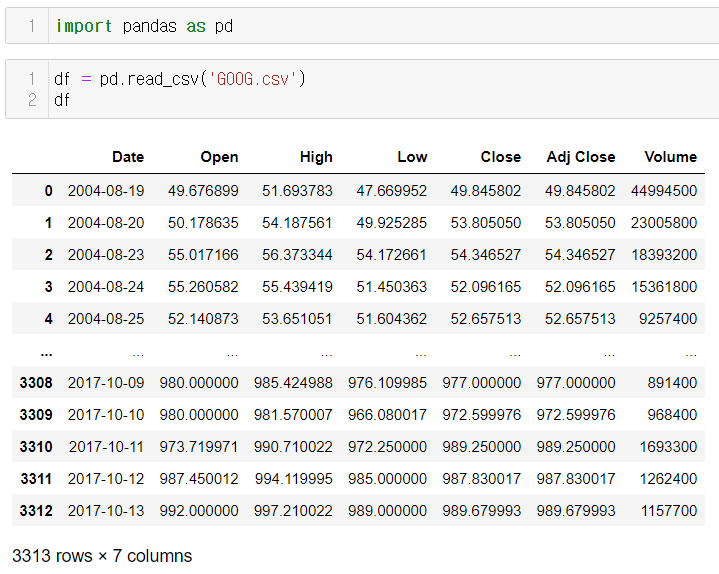Click Open value 49.676899
The width and height of the screenshot is (719, 574).
tap(203, 191)
